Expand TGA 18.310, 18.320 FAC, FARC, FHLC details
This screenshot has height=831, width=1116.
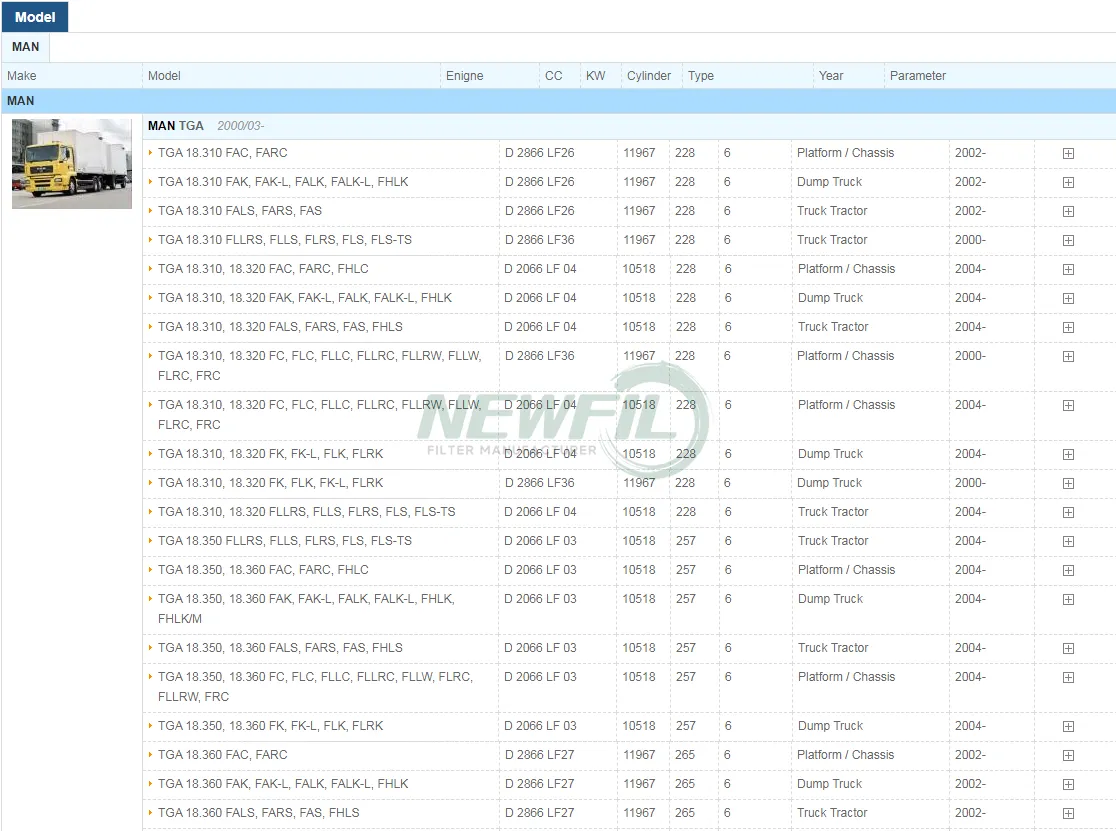(1068, 270)
